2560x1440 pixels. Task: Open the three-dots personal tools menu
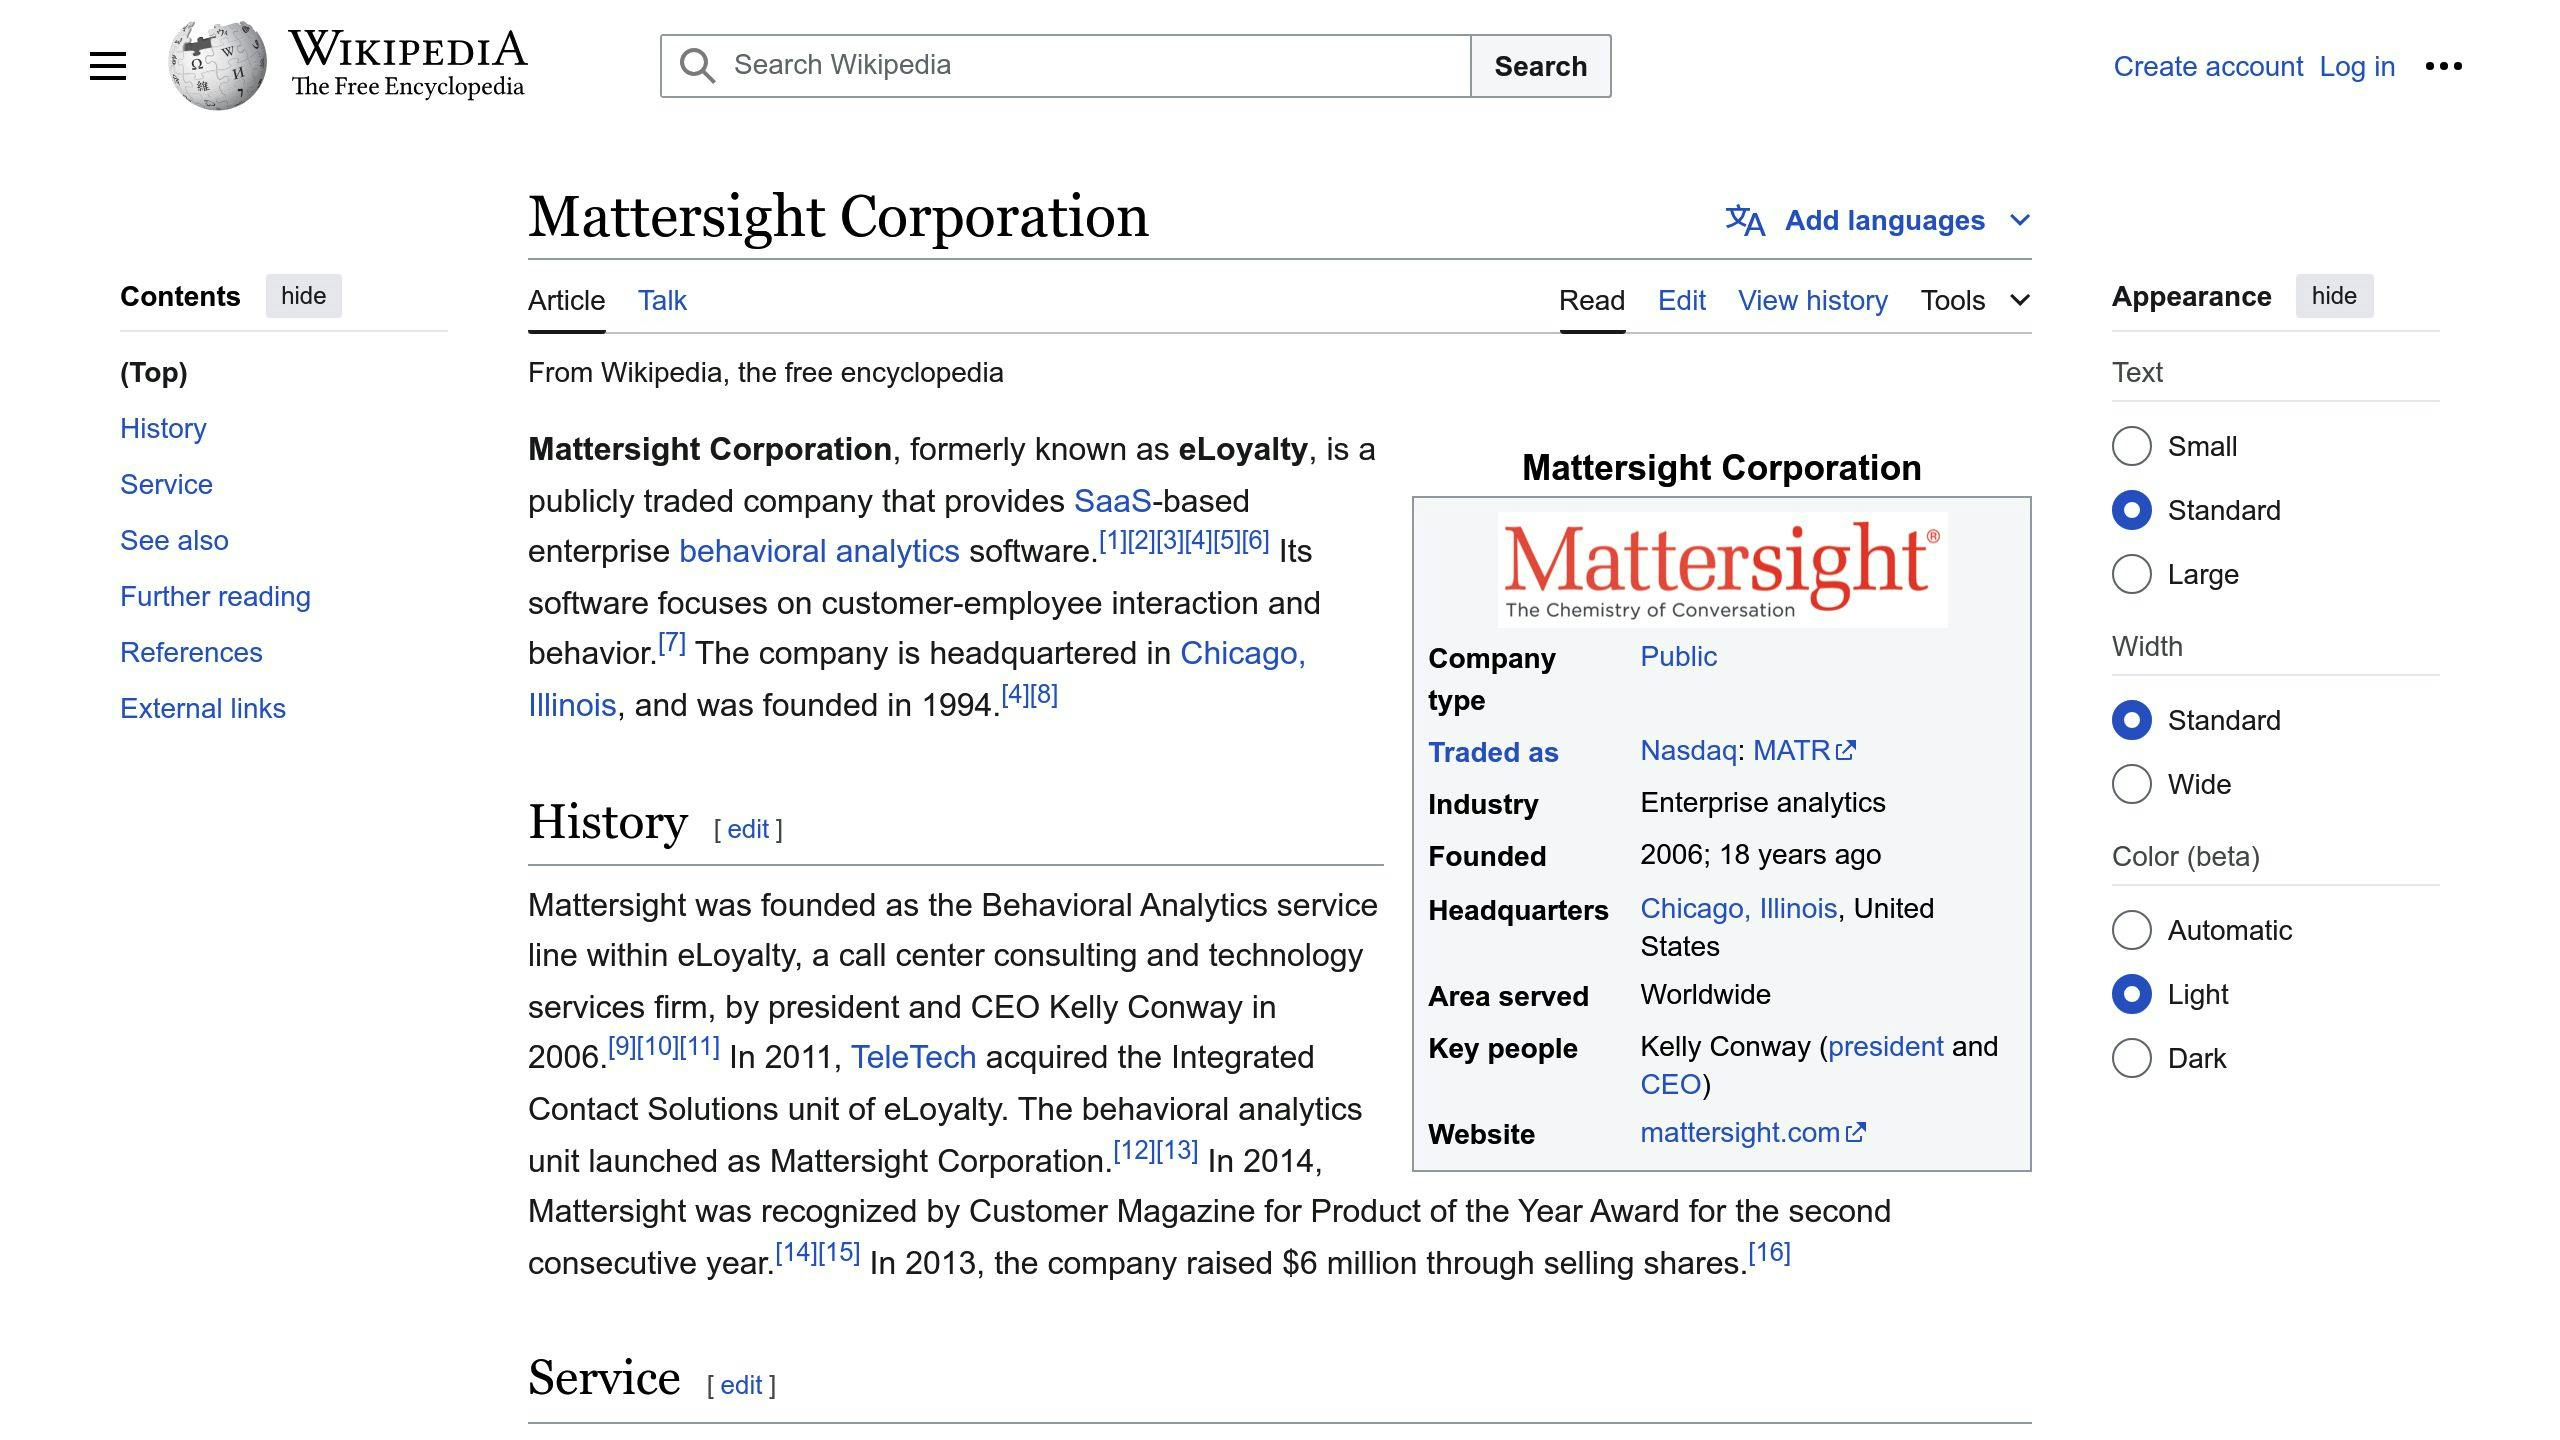point(2444,66)
